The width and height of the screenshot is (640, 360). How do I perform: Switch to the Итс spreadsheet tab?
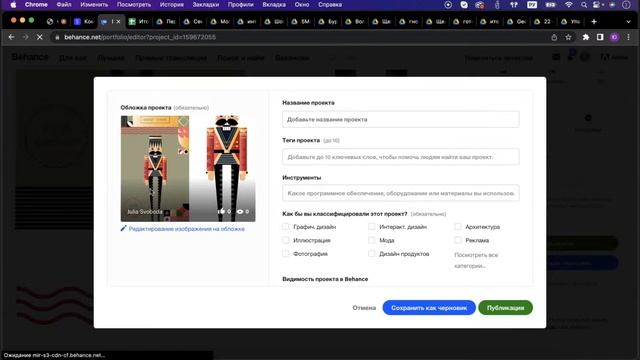pos(138,22)
